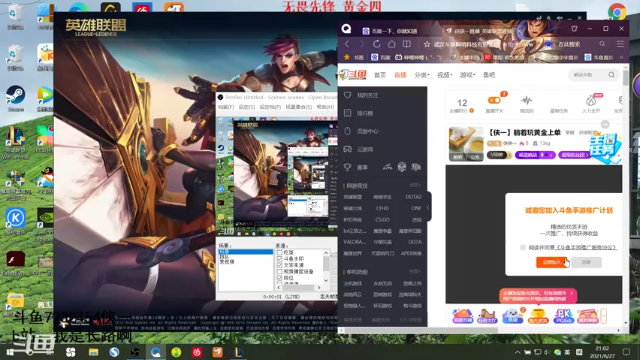
Task: Open Google Chrome desktop shortcut
Action: pyautogui.click(x=617, y=11)
